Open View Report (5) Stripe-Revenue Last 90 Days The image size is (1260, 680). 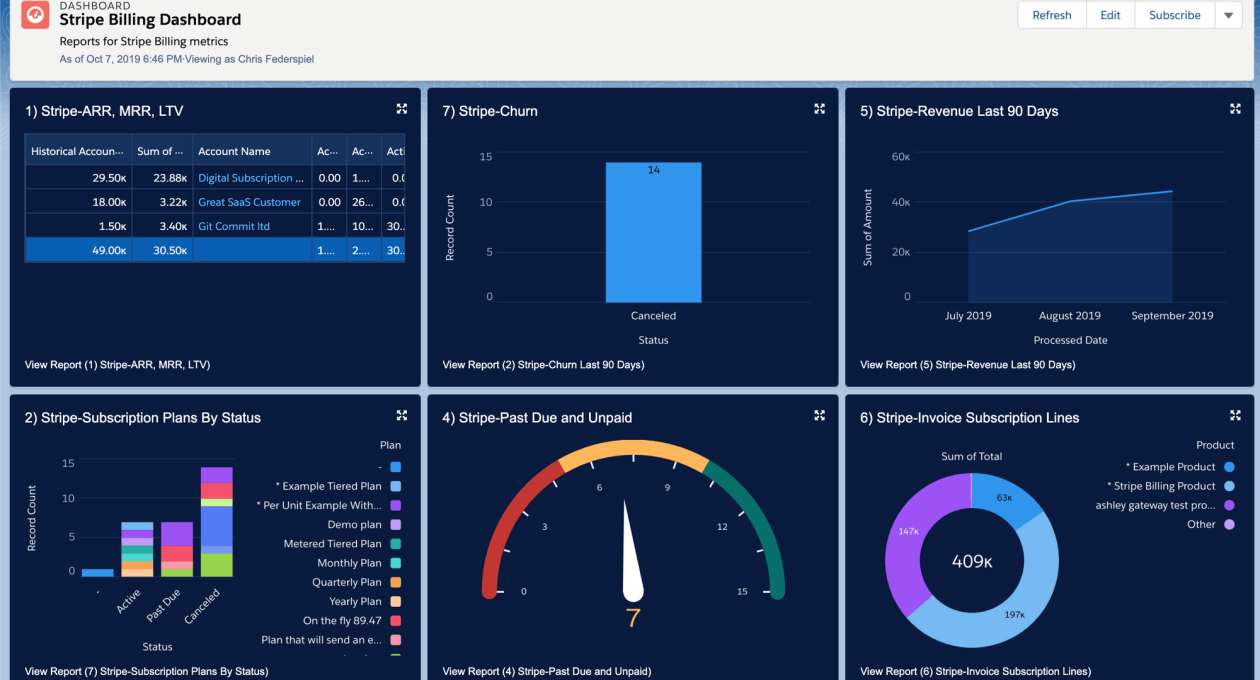tap(967, 365)
